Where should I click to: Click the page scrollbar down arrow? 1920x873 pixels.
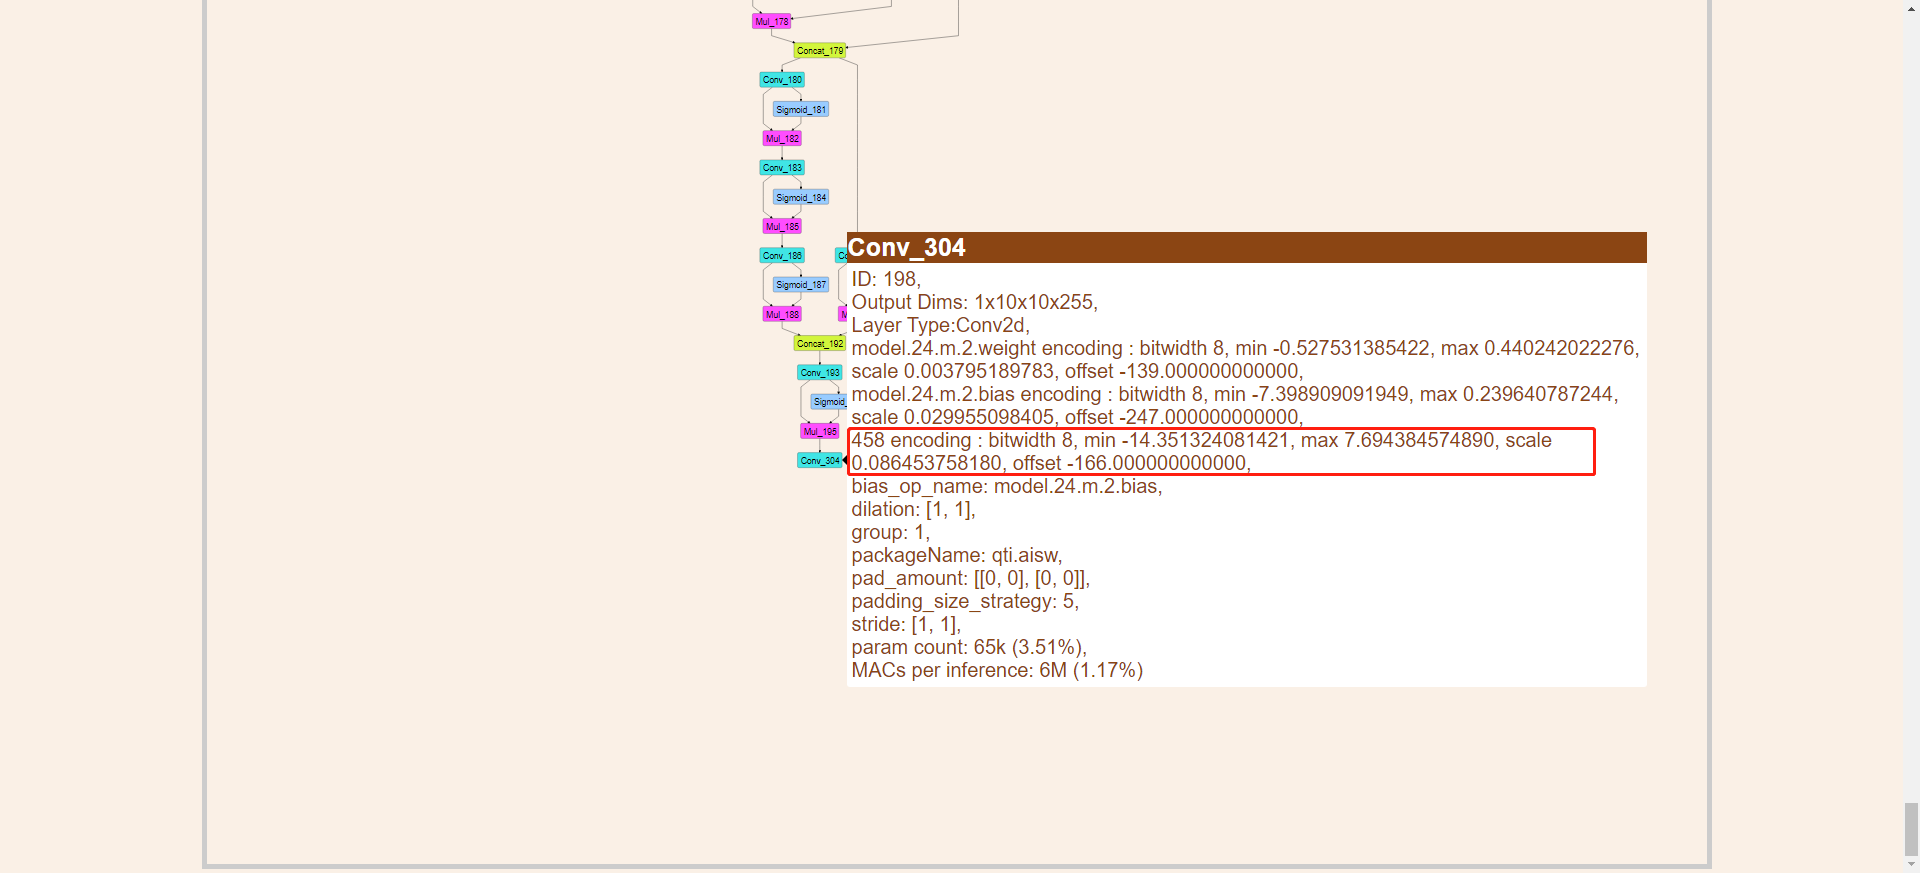[1911, 865]
